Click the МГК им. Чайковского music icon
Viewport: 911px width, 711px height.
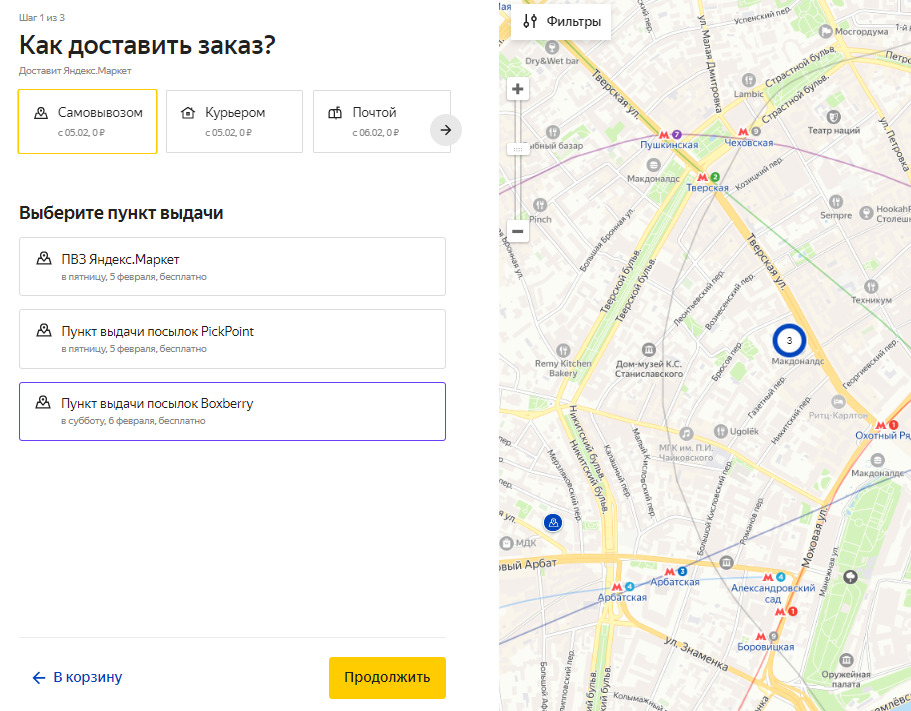(x=686, y=433)
